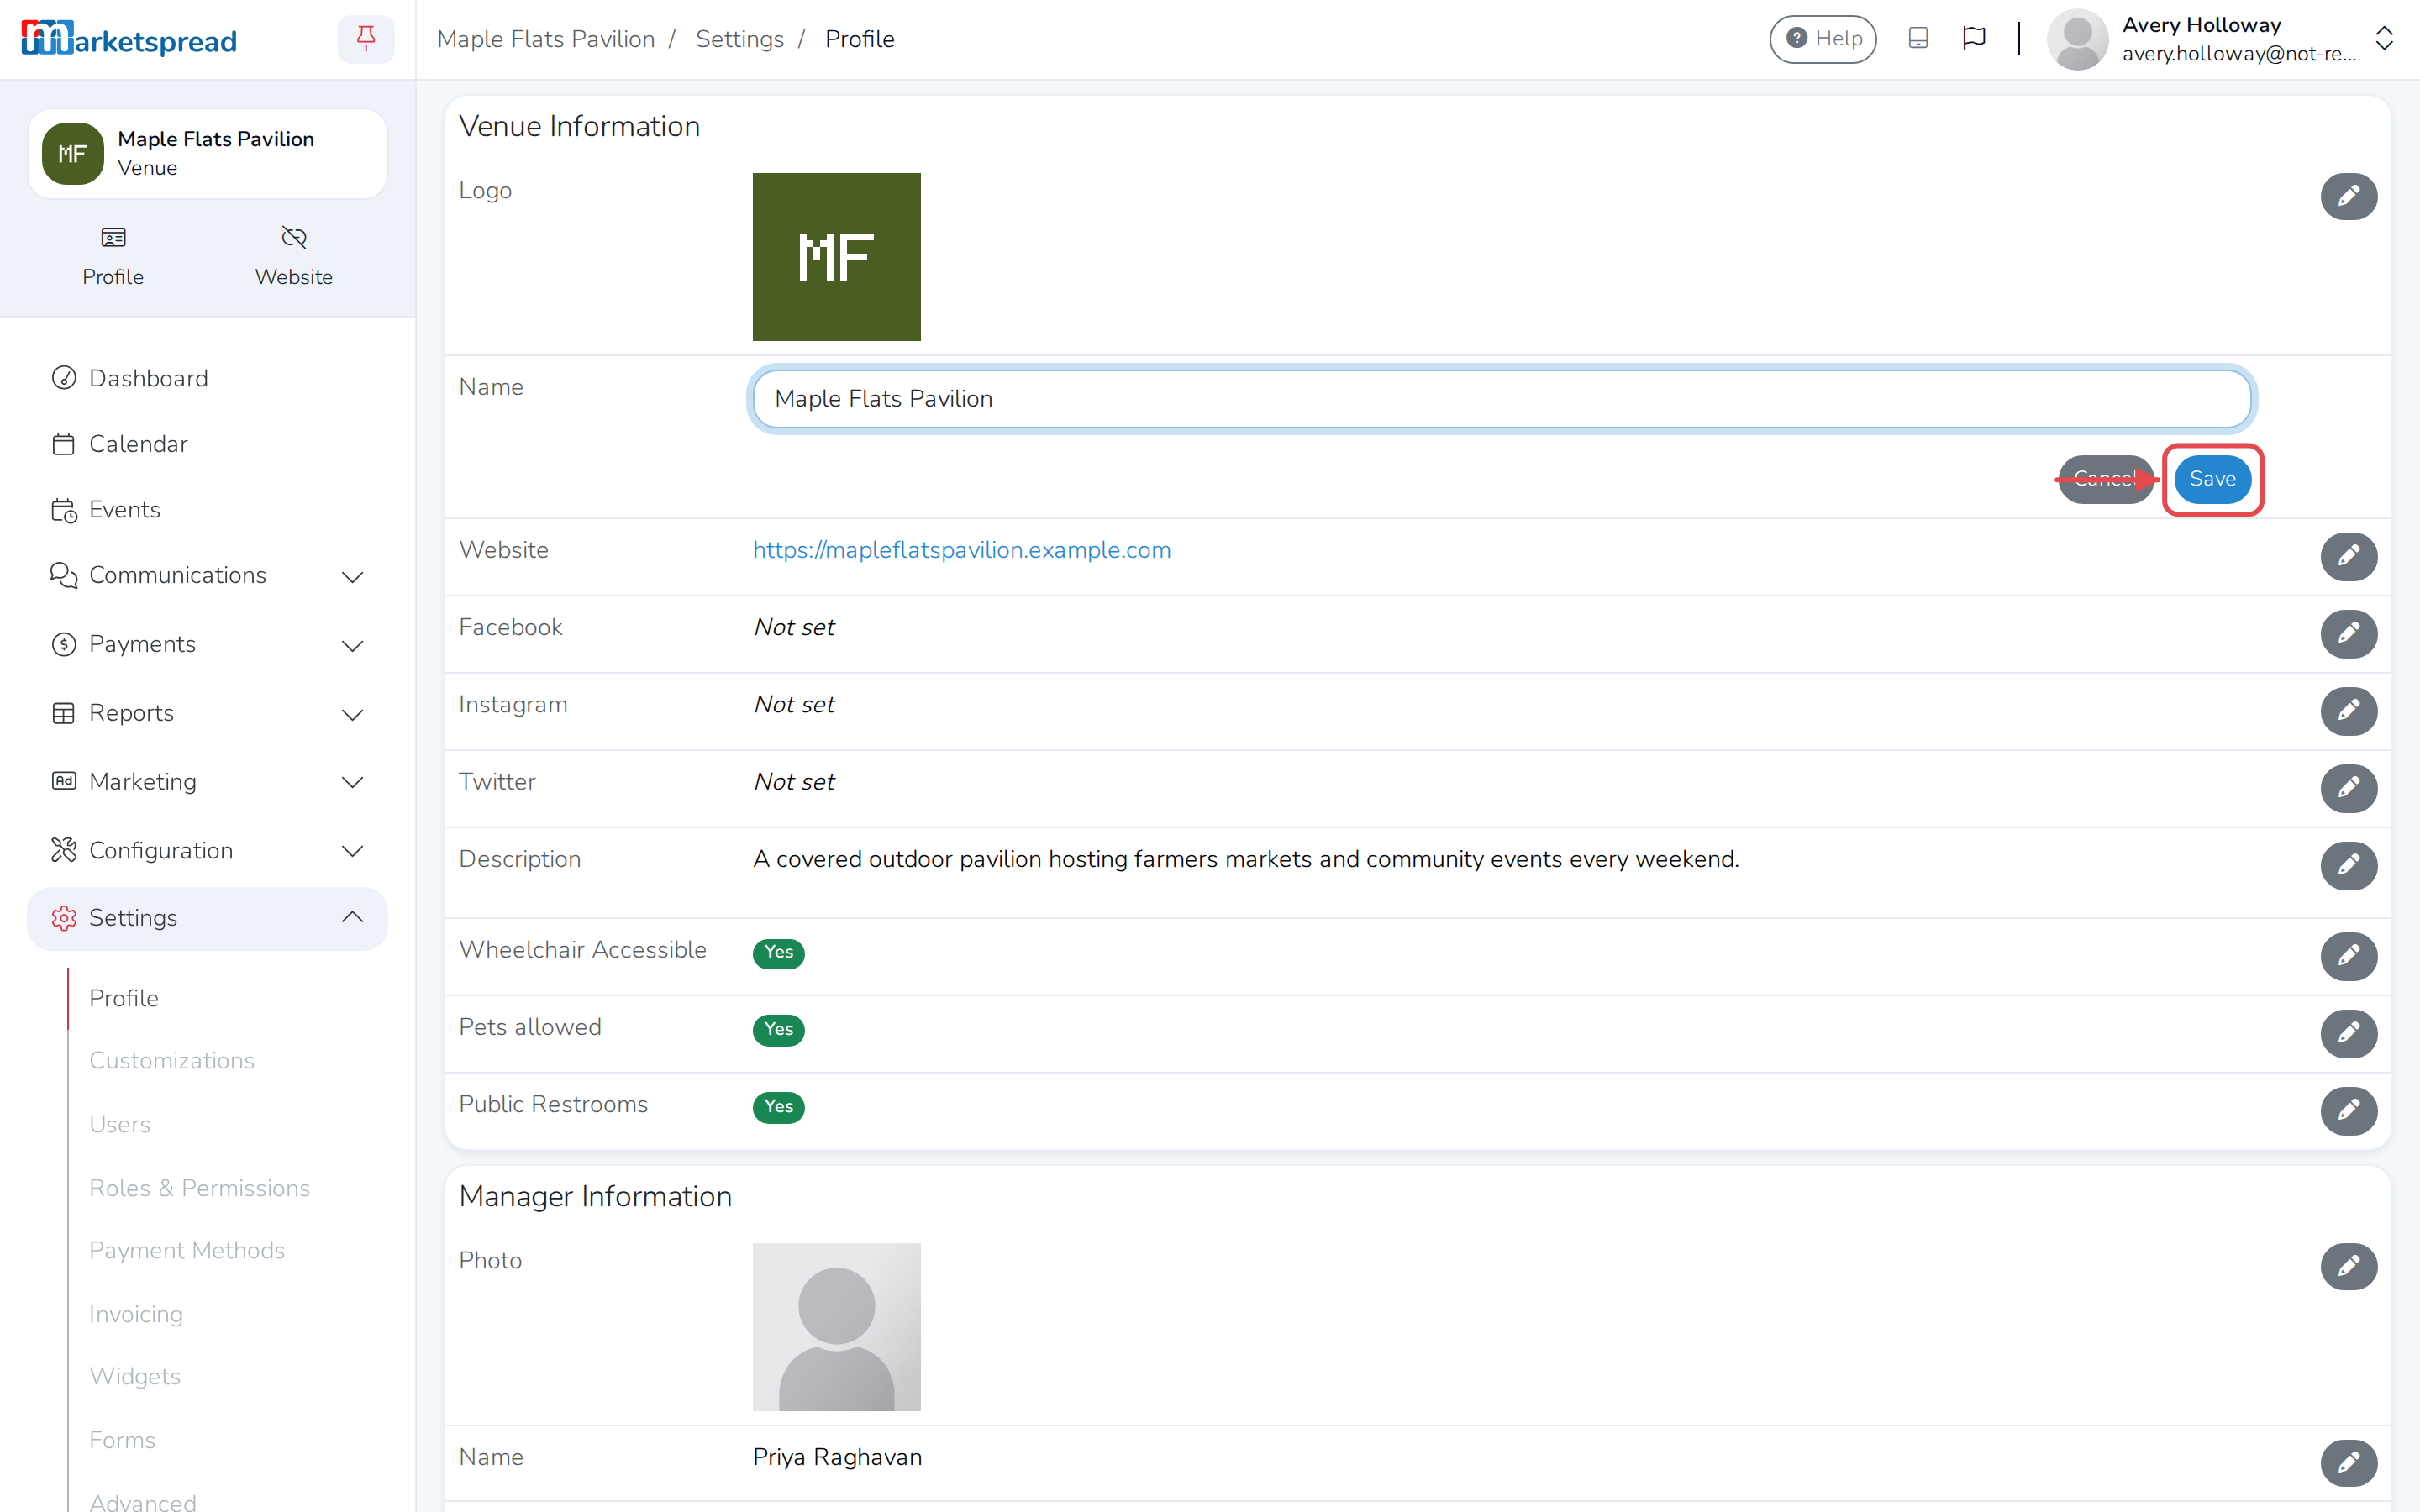Edit the Facebook field
This screenshot has width=2420, height=1512.
coord(2348,633)
